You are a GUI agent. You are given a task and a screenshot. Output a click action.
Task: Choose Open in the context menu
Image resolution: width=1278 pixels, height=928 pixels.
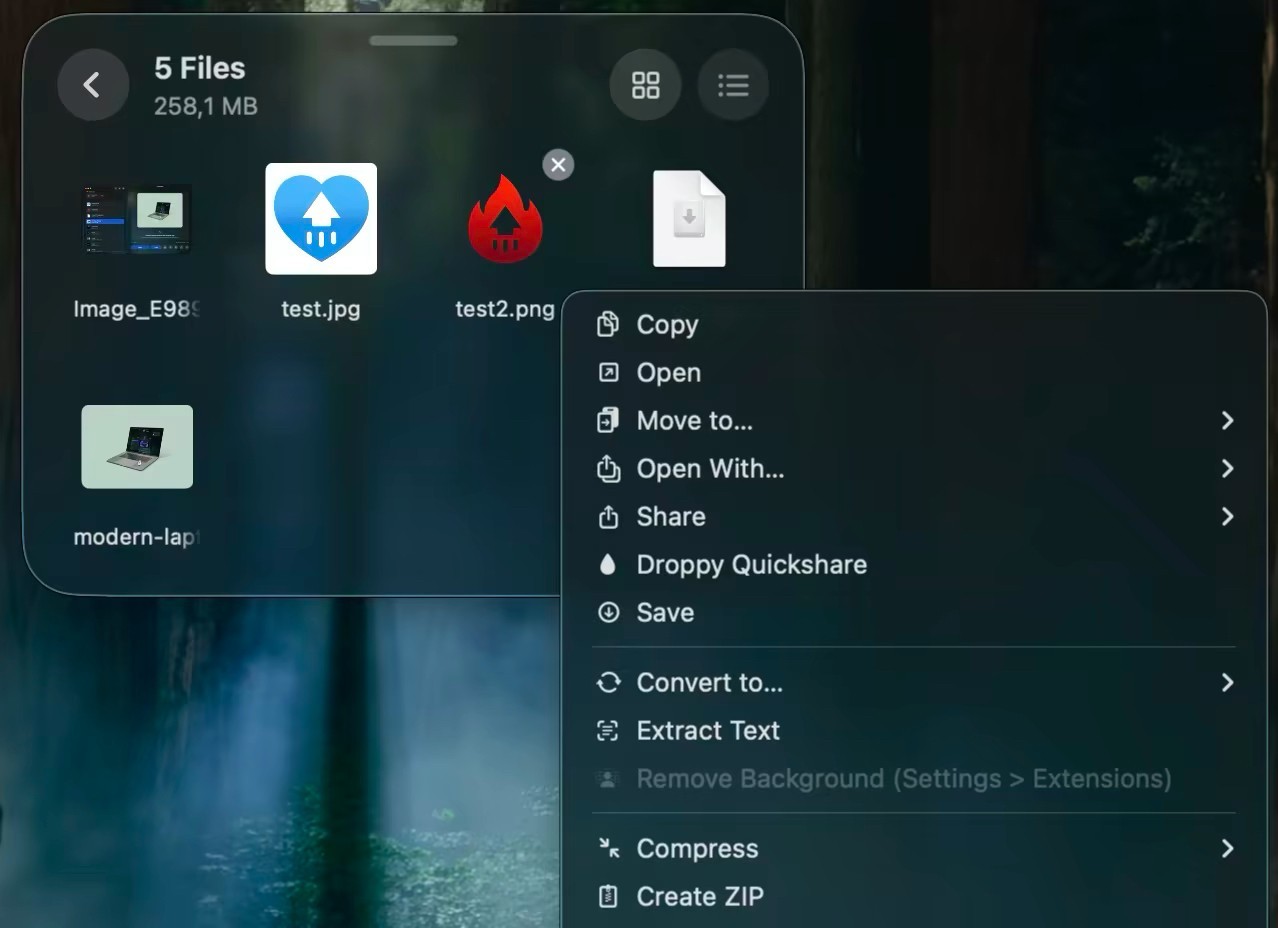pyautogui.click(x=668, y=373)
